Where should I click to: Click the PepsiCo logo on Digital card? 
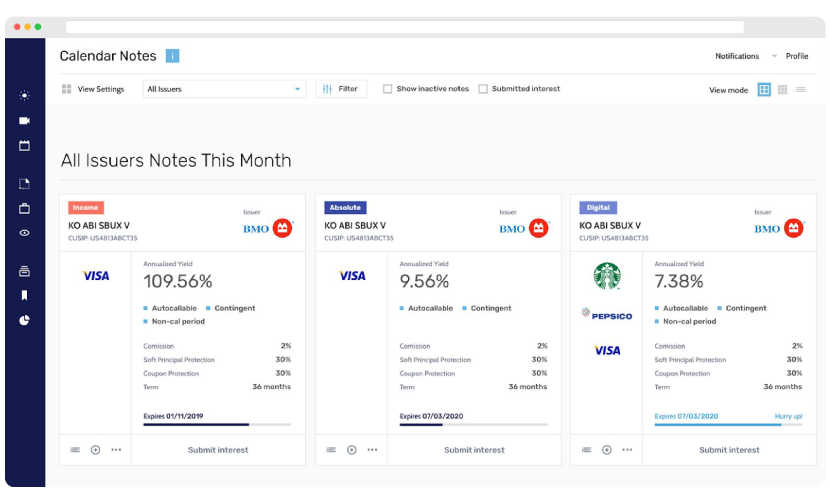(607, 315)
